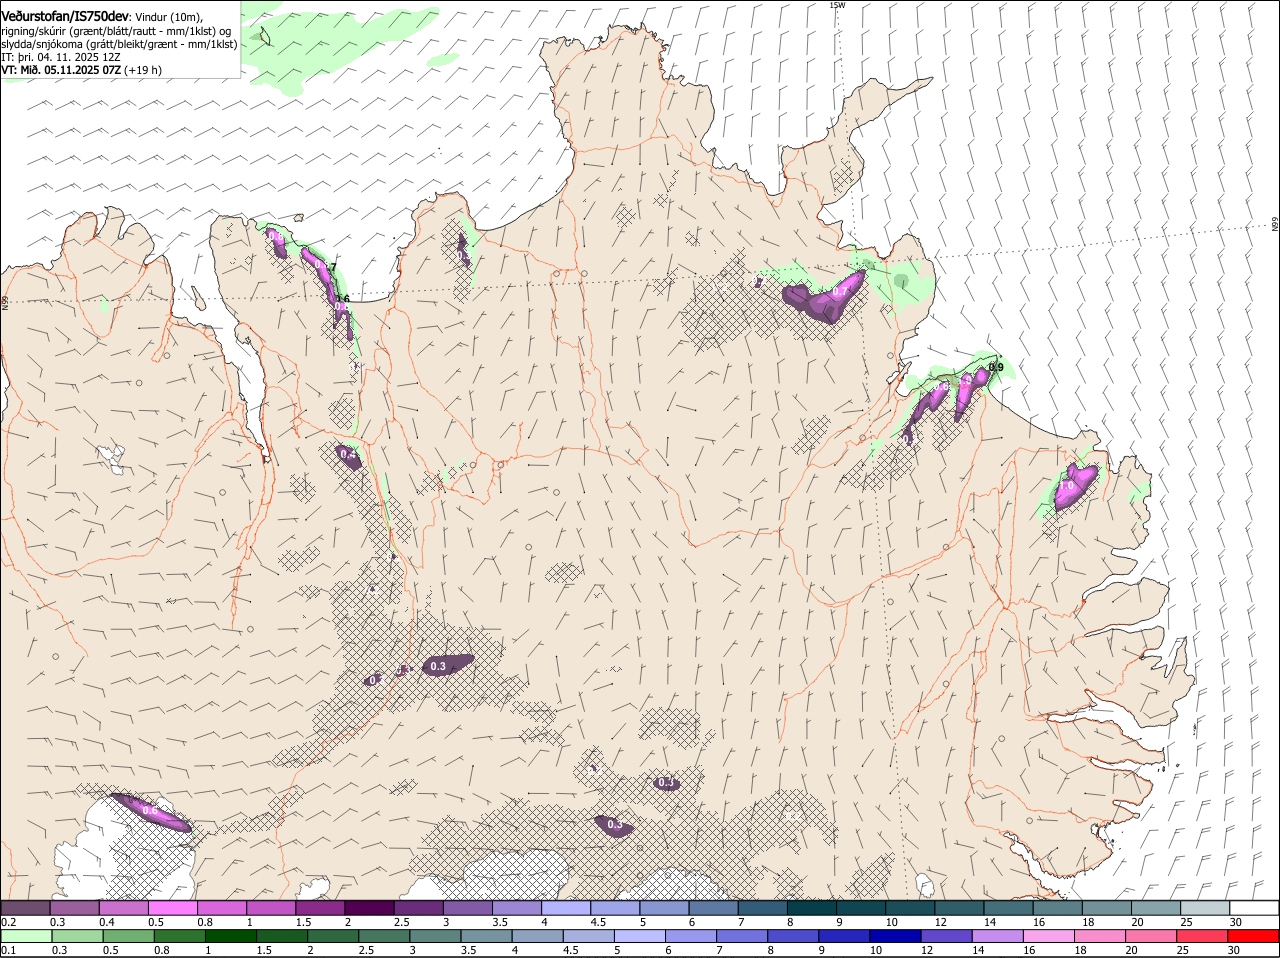Click the top-row legend swatch between 0.2 and 0.3
Image resolution: width=1280 pixels, height=958 pixels.
[x=26, y=908]
